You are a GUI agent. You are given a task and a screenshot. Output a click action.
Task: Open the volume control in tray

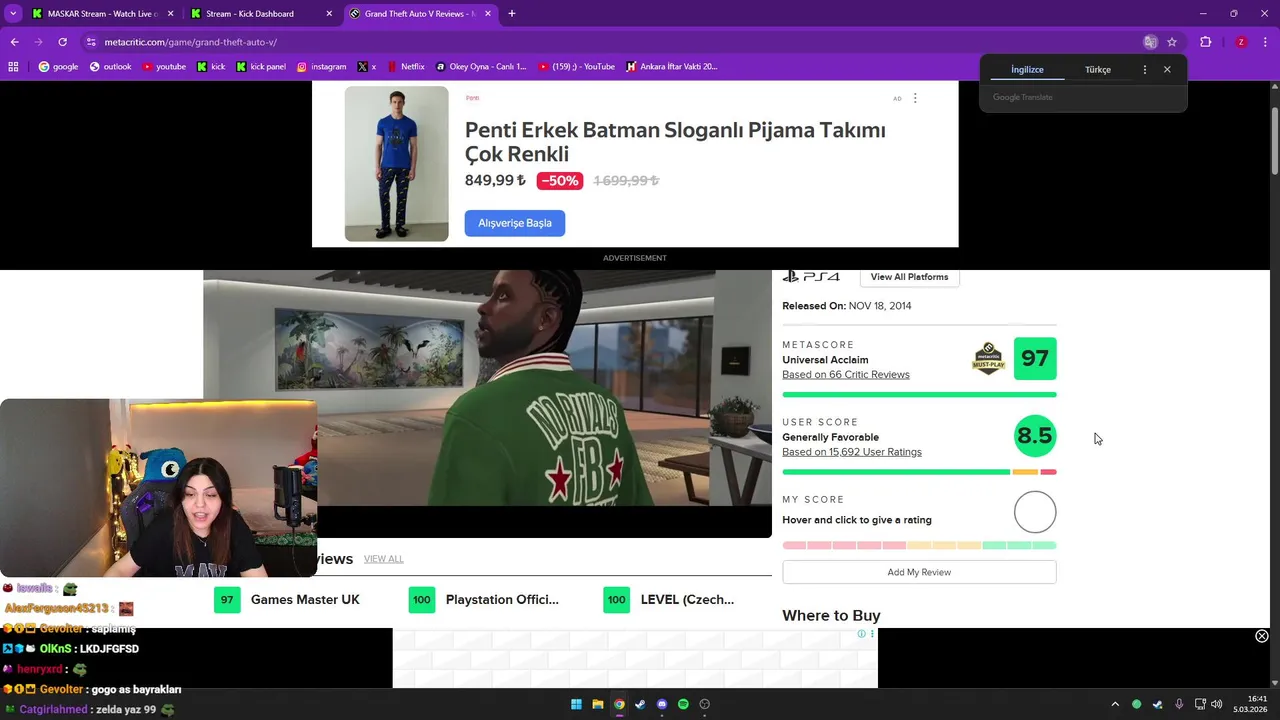click(1217, 705)
